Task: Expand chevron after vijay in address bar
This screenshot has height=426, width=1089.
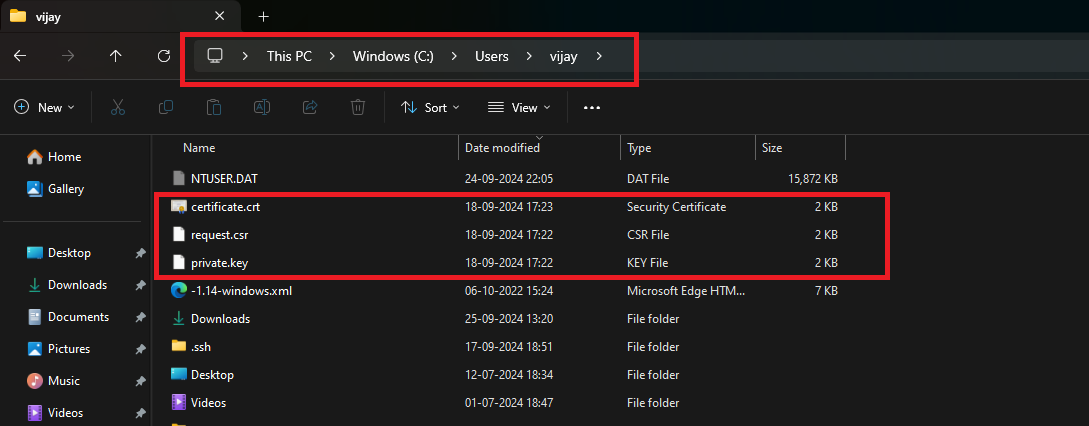Action: click(599, 56)
